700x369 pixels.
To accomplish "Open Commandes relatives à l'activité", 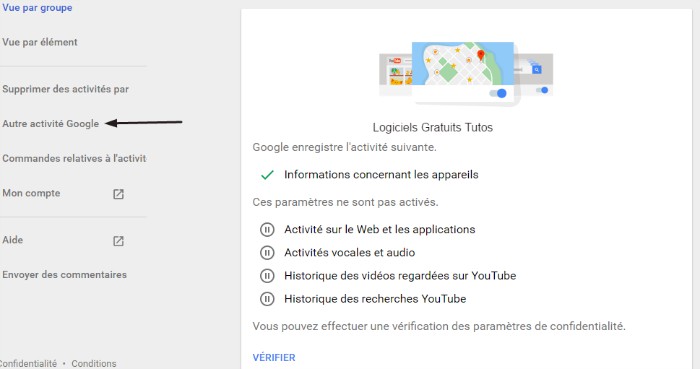I will (74, 158).
